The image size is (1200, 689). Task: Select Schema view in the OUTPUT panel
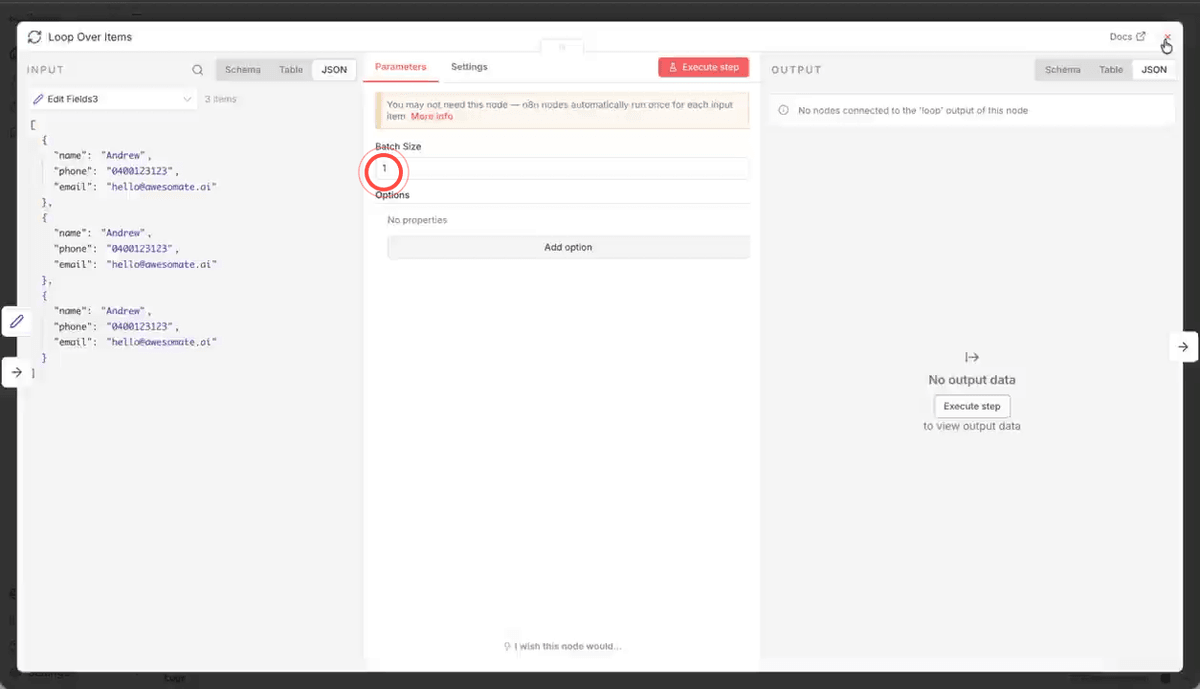1062,69
